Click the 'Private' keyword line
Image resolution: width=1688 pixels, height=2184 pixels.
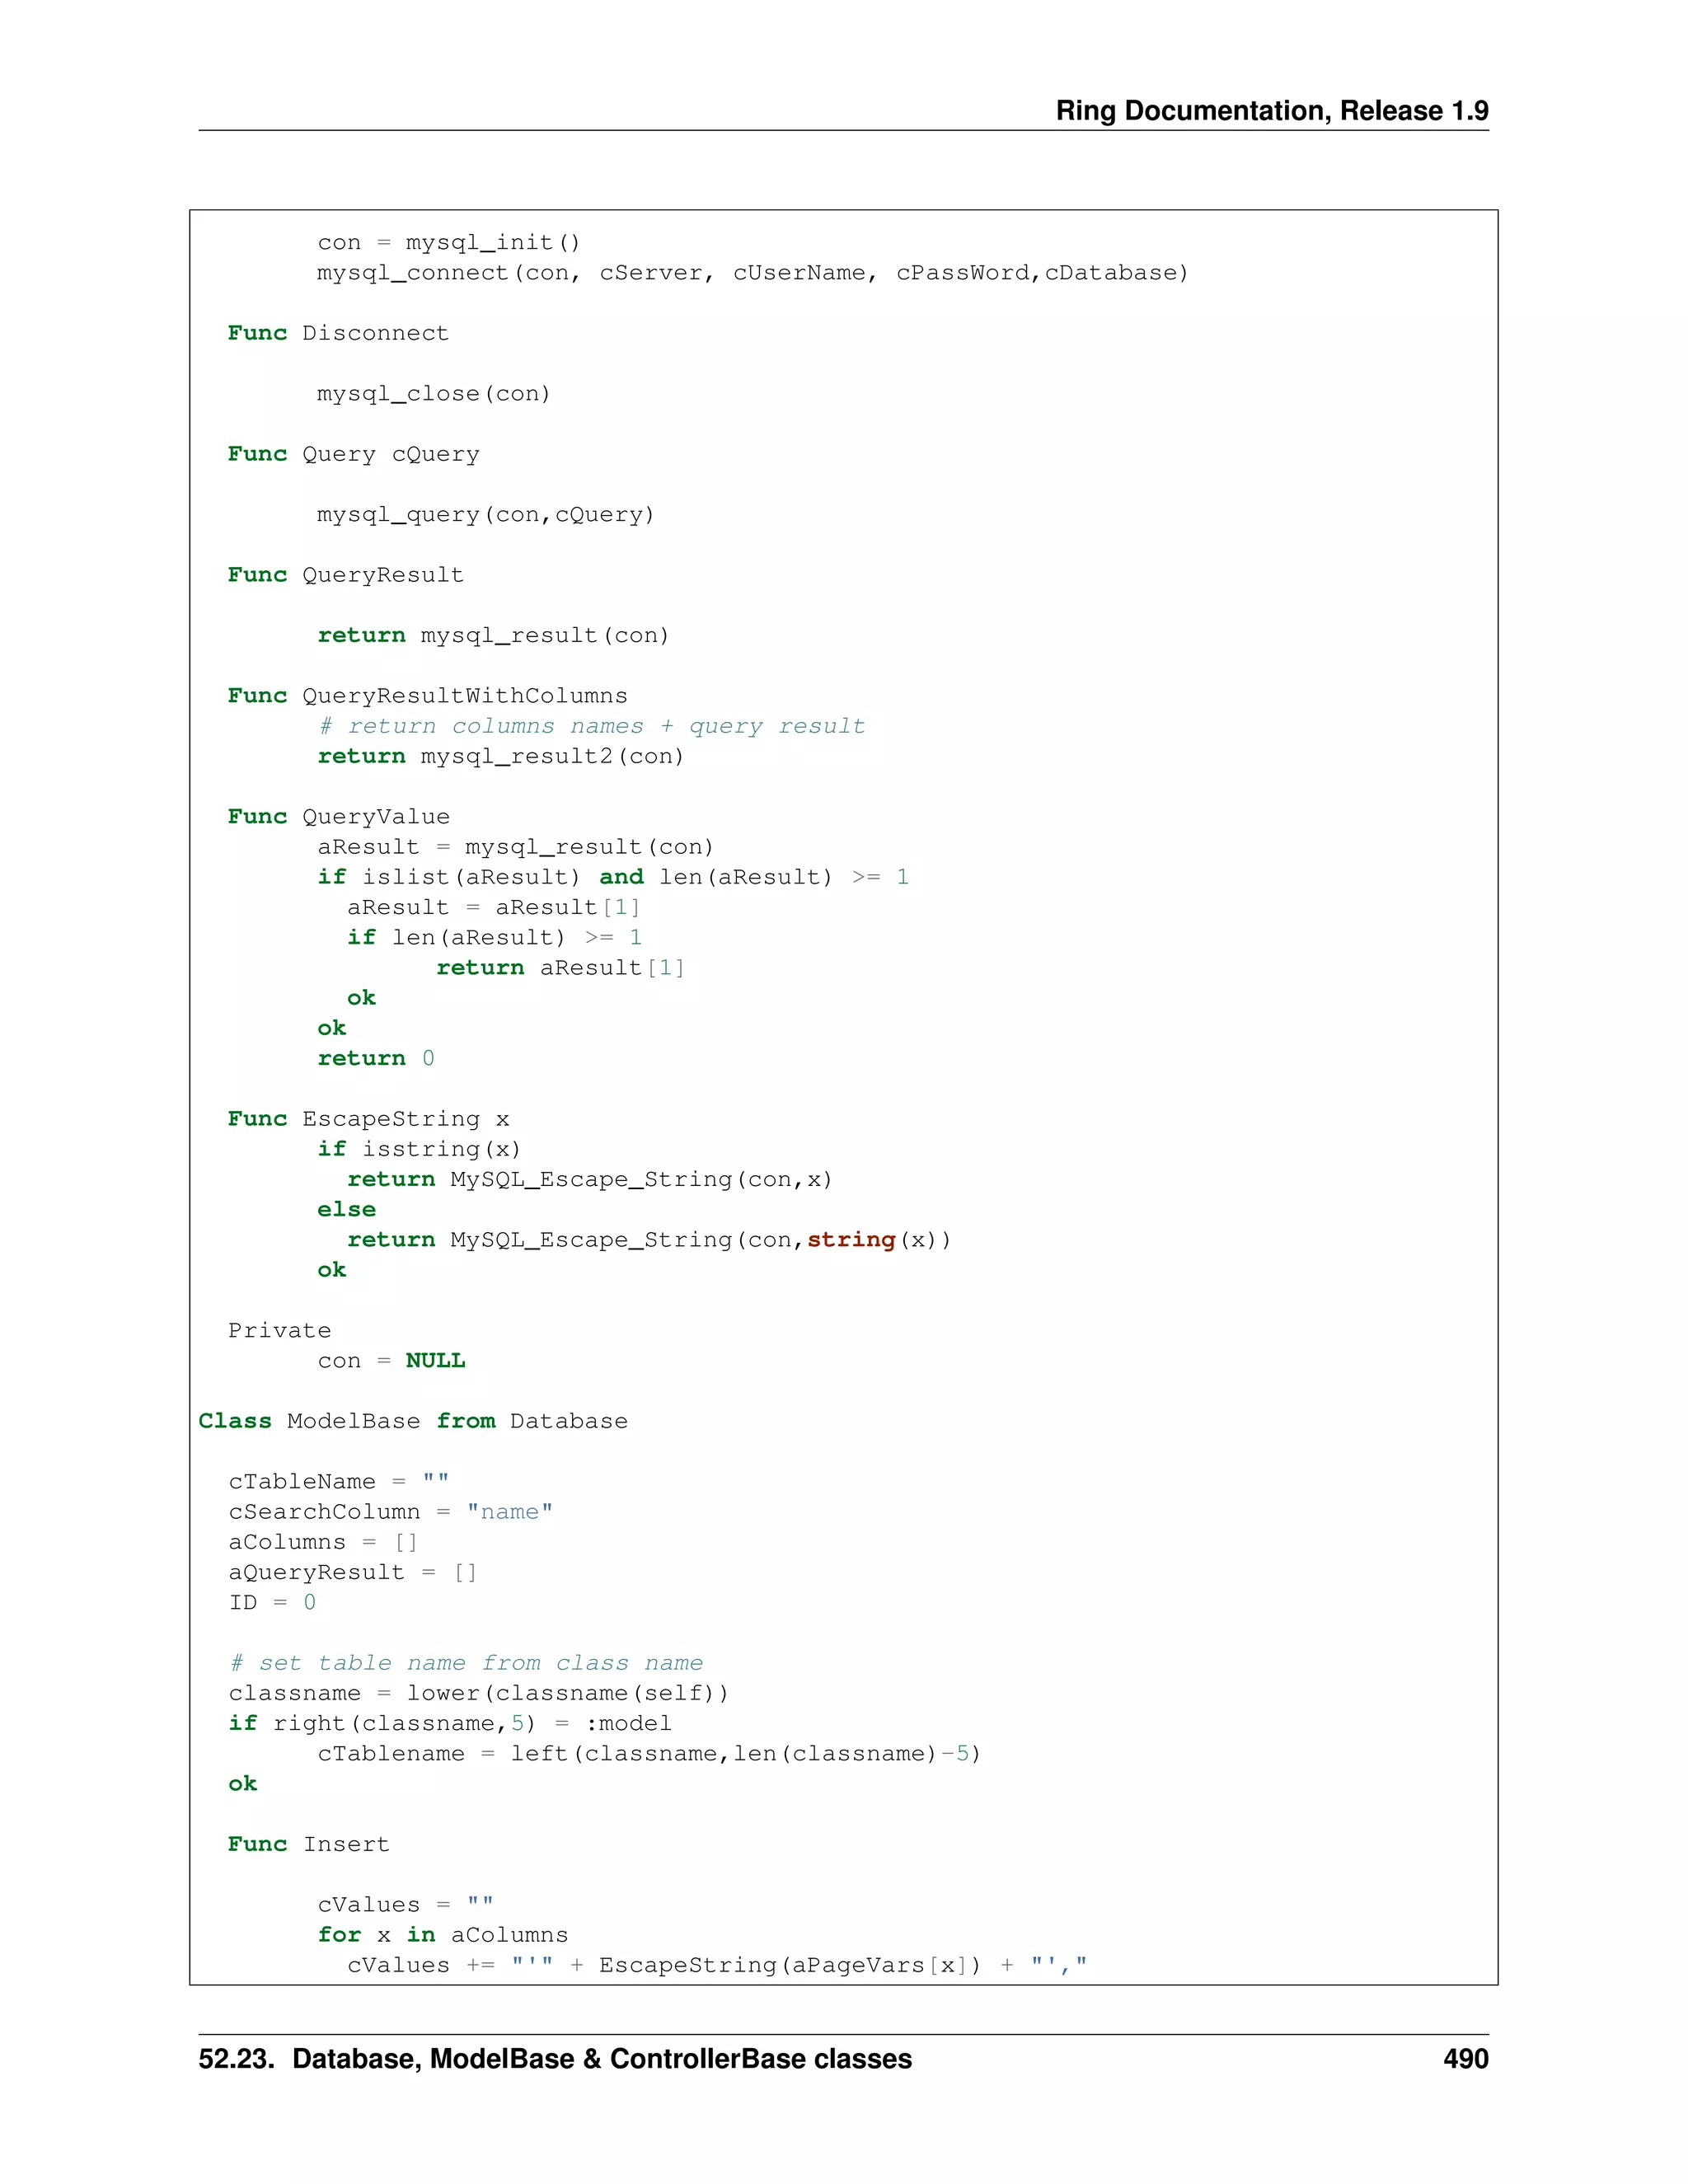click(x=279, y=1331)
